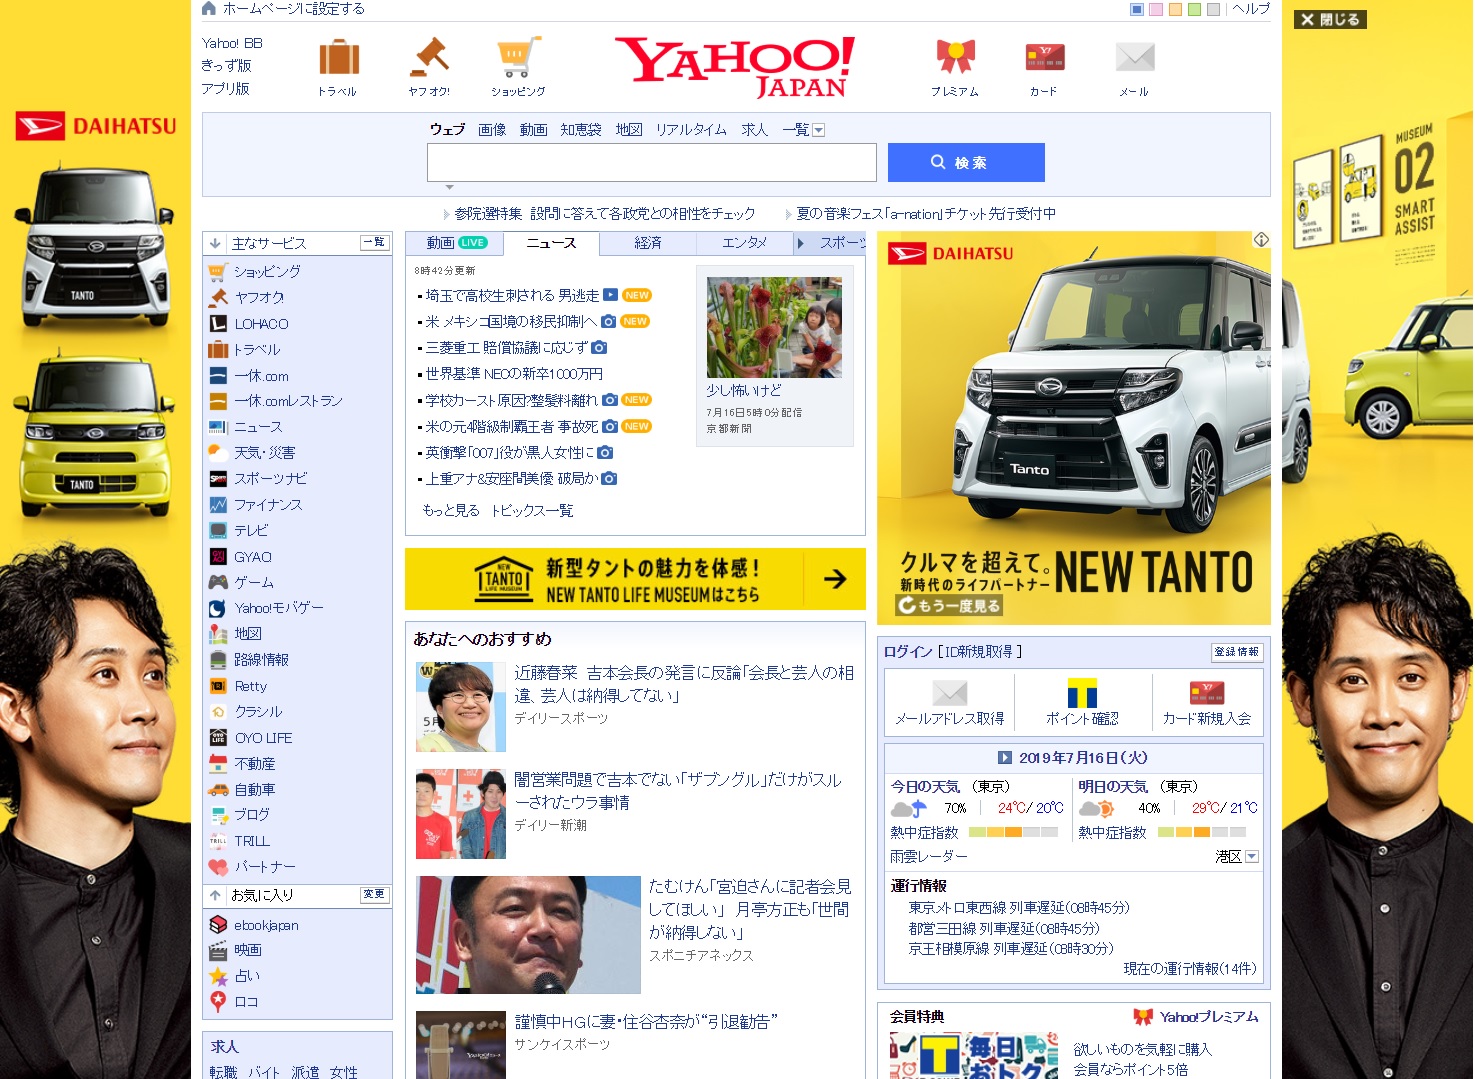
Task: Select 画像 search category
Action: pyautogui.click(x=492, y=130)
